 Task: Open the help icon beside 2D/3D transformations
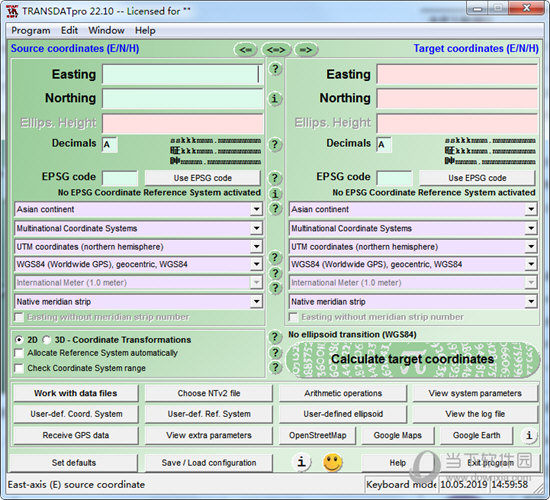(275, 337)
